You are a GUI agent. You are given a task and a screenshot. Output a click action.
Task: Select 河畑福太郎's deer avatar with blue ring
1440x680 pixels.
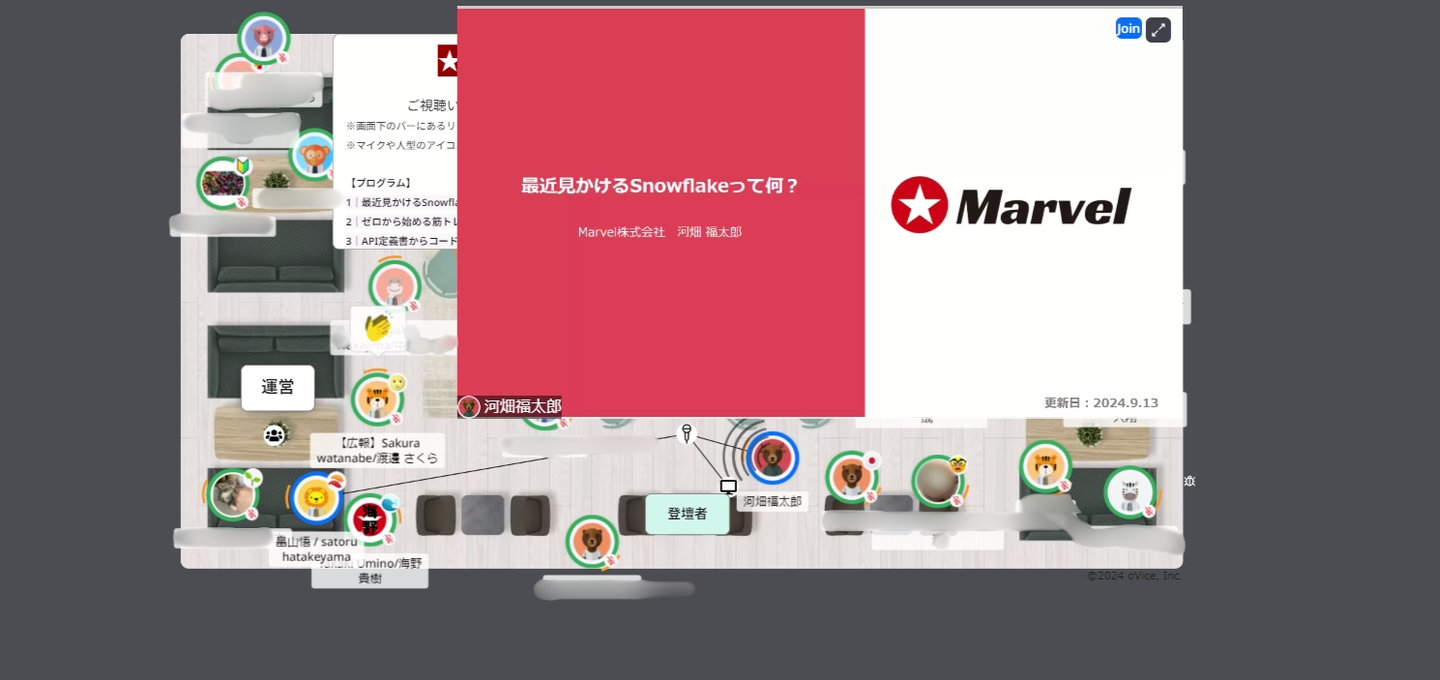point(772,458)
